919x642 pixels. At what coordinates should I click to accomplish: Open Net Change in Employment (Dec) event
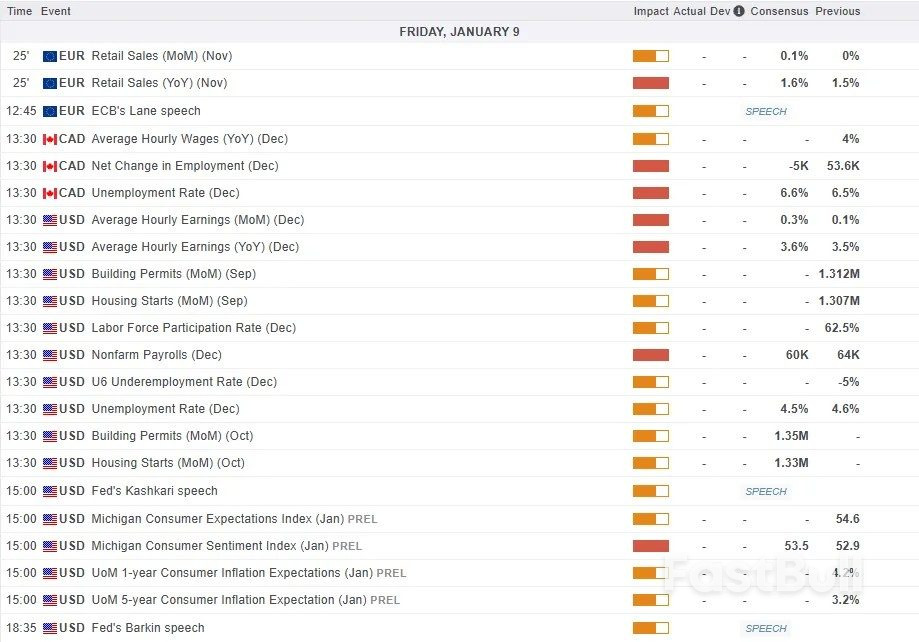[x=184, y=166]
